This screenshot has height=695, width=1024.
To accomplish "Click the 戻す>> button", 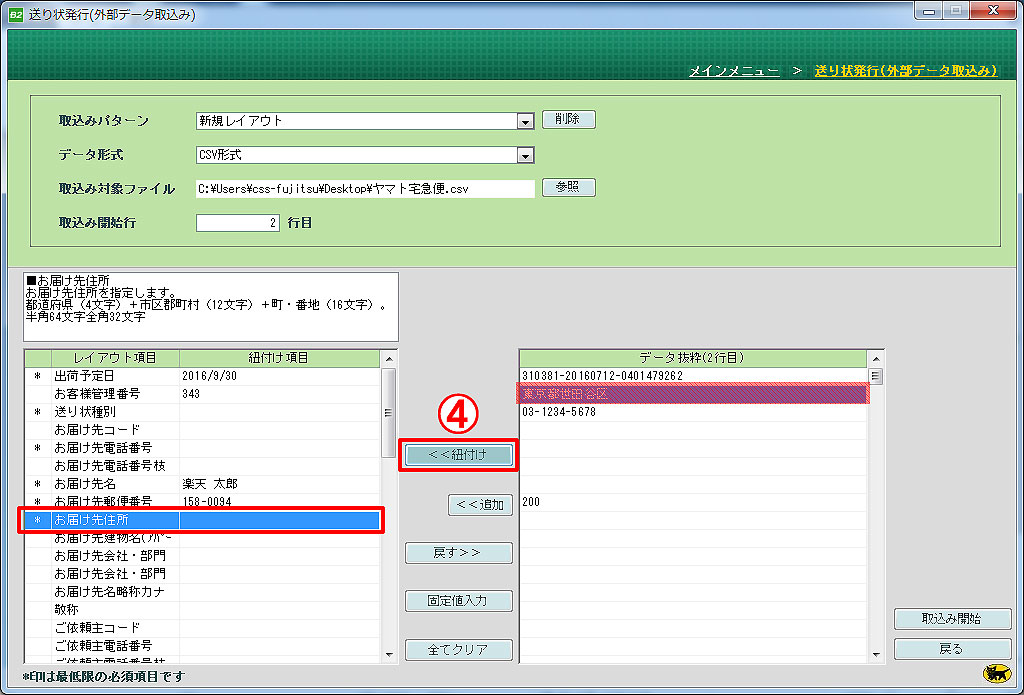I will [458, 553].
